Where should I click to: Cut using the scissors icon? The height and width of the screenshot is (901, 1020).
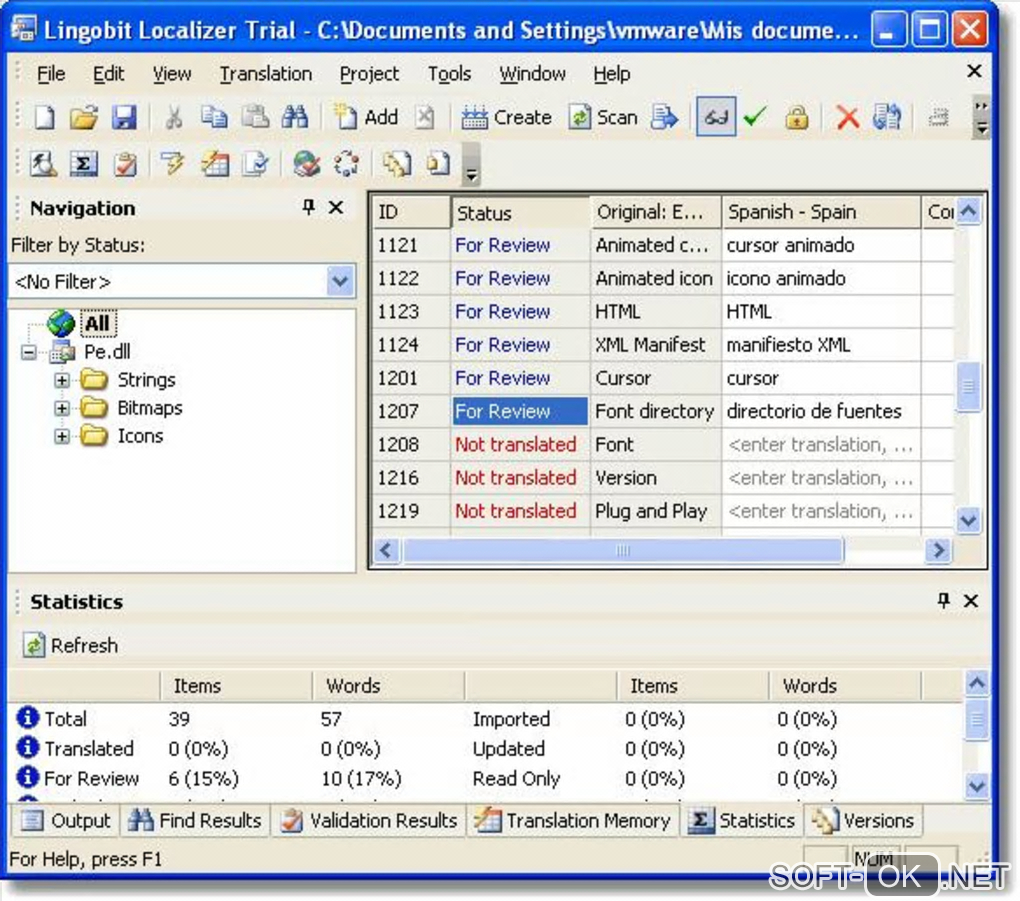tap(174, 118)
